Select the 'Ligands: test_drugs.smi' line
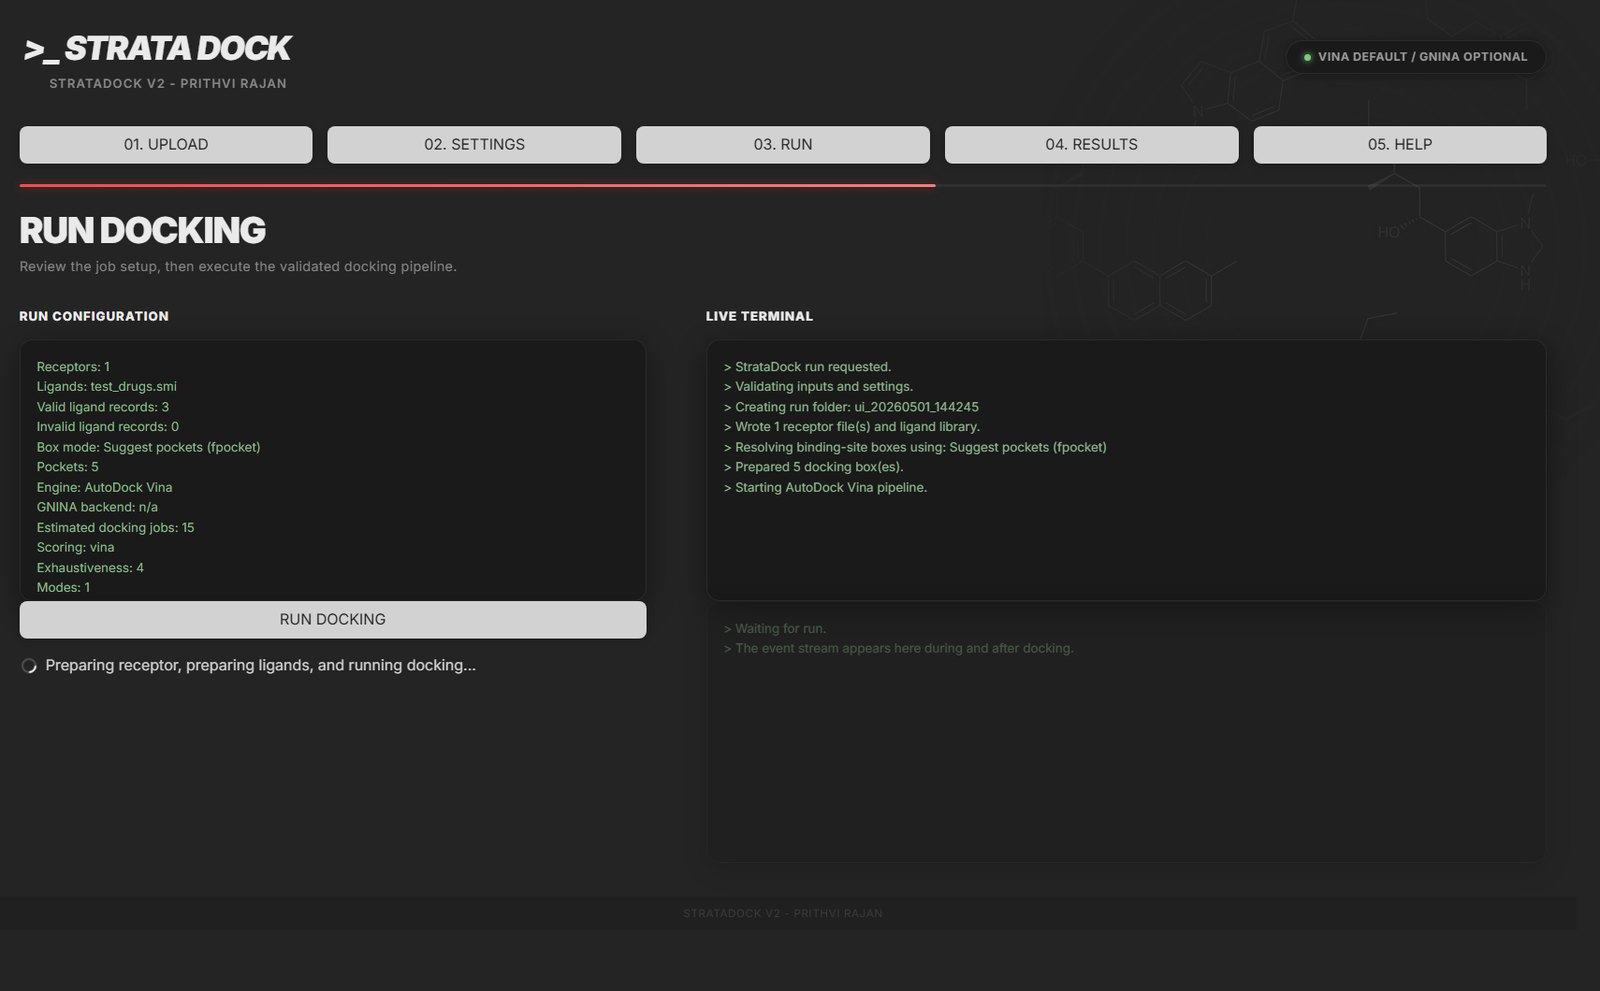This screenshot has height=991, width=1600. pyautogui.click(x=107, y=386)
